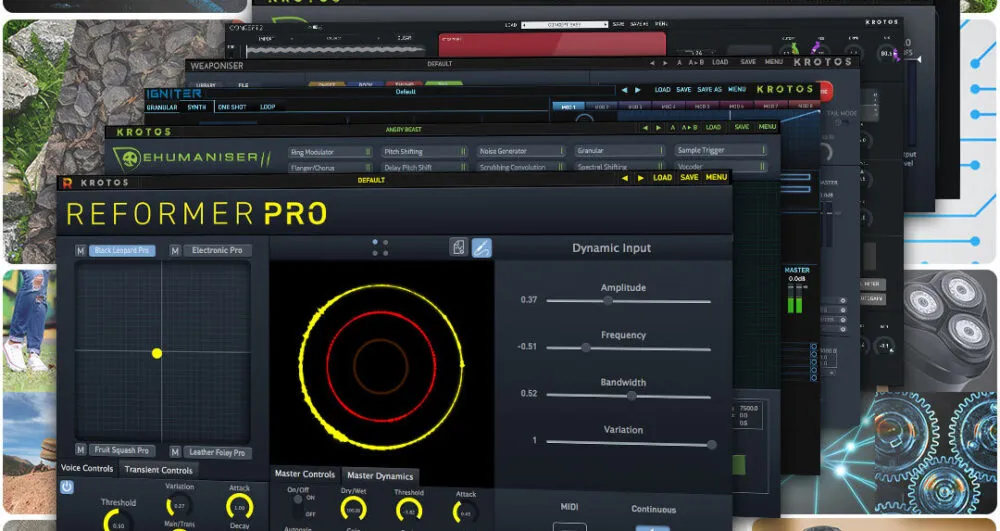Viewport: 1000px width, 531px height.
Task: Open the Black Leopard Pro library selector
Action: [x=123, y=250]
